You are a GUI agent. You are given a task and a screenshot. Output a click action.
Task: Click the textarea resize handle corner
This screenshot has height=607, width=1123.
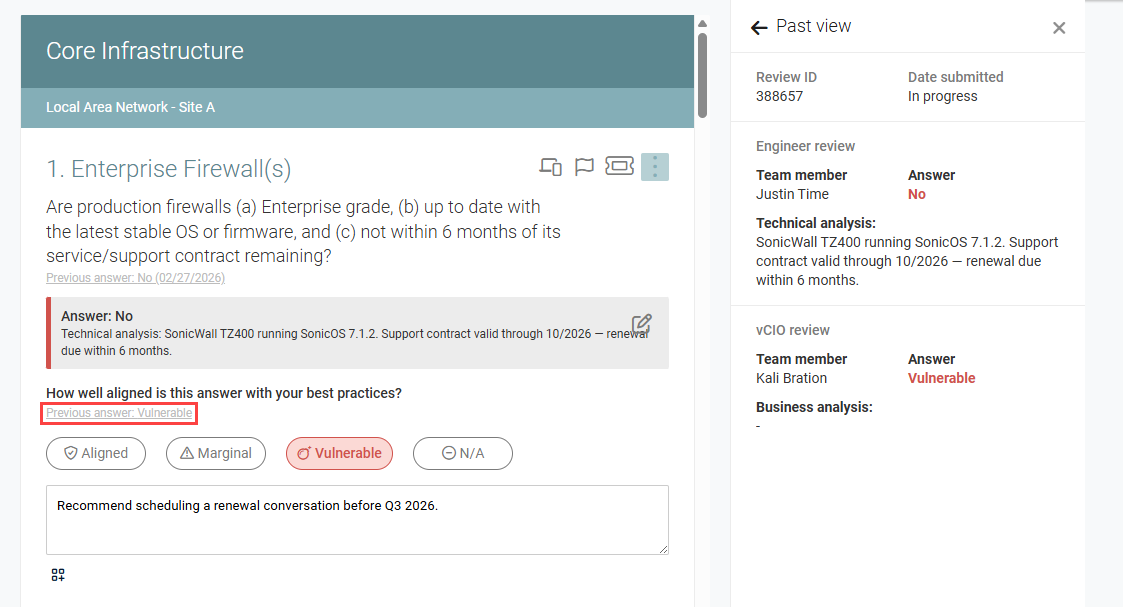663,549
